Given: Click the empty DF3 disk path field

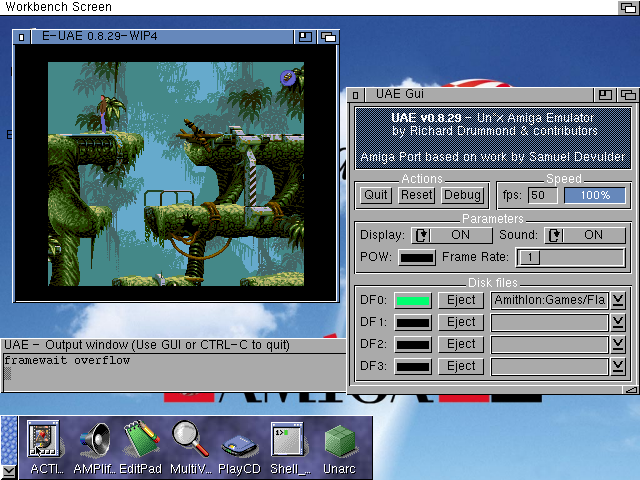Looking at the screenshot, I should click(x=549, y=366).
